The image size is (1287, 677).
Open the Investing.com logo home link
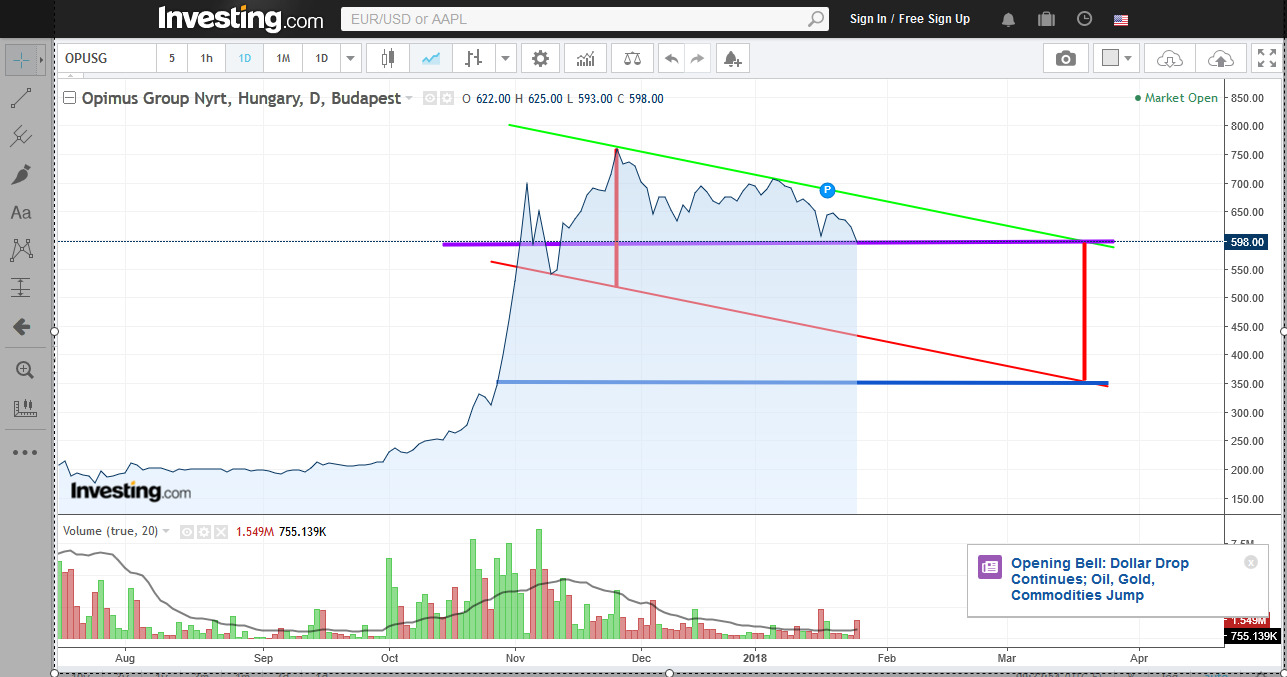(241, 19)
